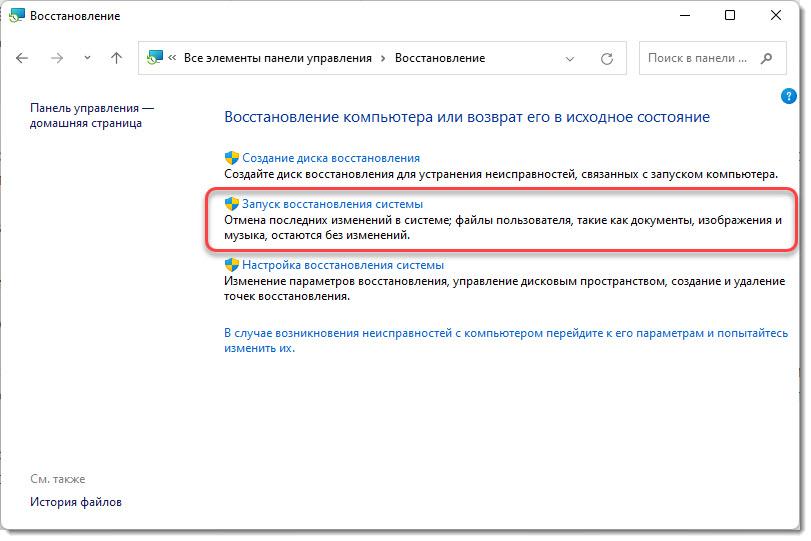Expand the double-chevron at address bar start
This screenshot has width=811, height=541.
click(173, 58)
